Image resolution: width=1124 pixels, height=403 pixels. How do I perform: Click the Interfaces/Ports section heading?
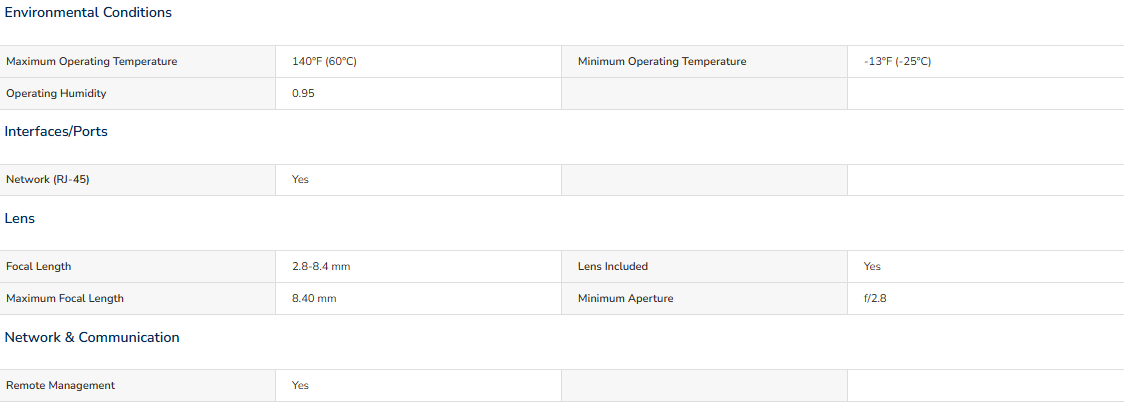click(x=56, y=131)
